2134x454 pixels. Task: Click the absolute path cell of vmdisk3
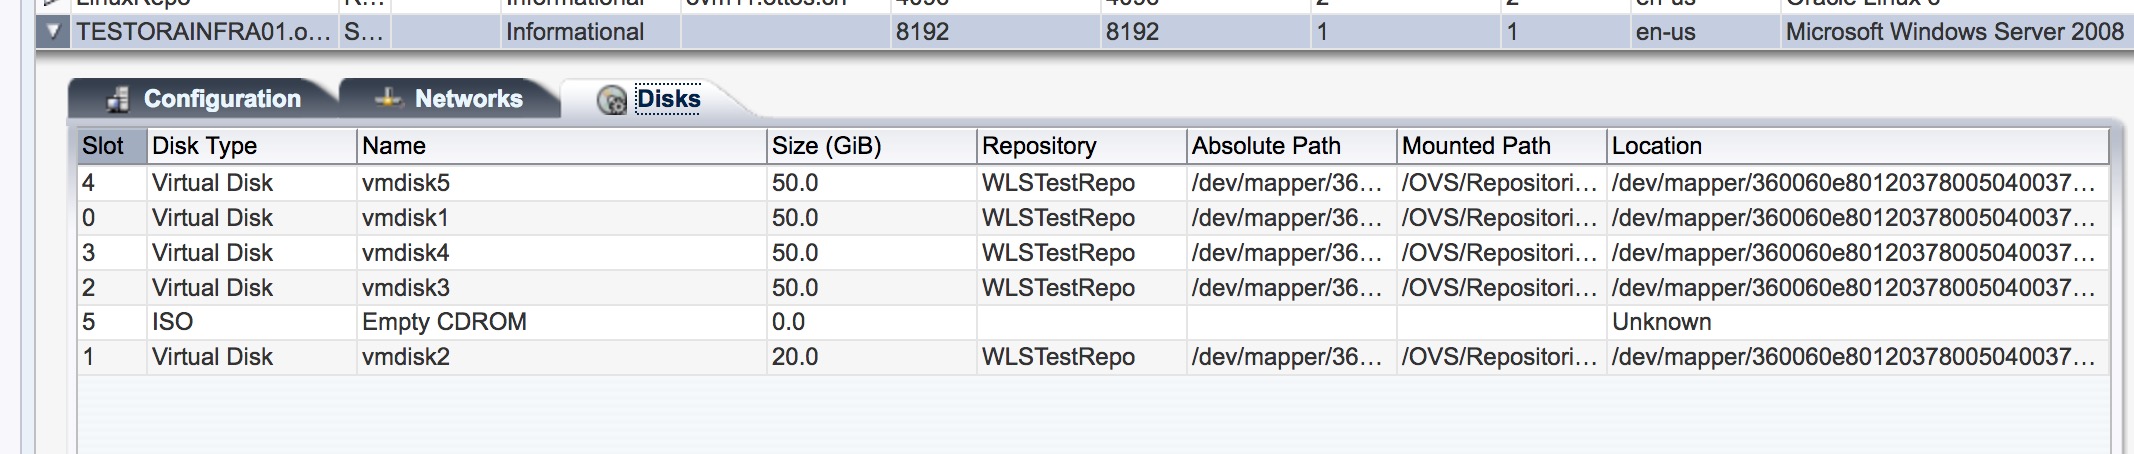pyautogui.click(x=1292, y=288)
